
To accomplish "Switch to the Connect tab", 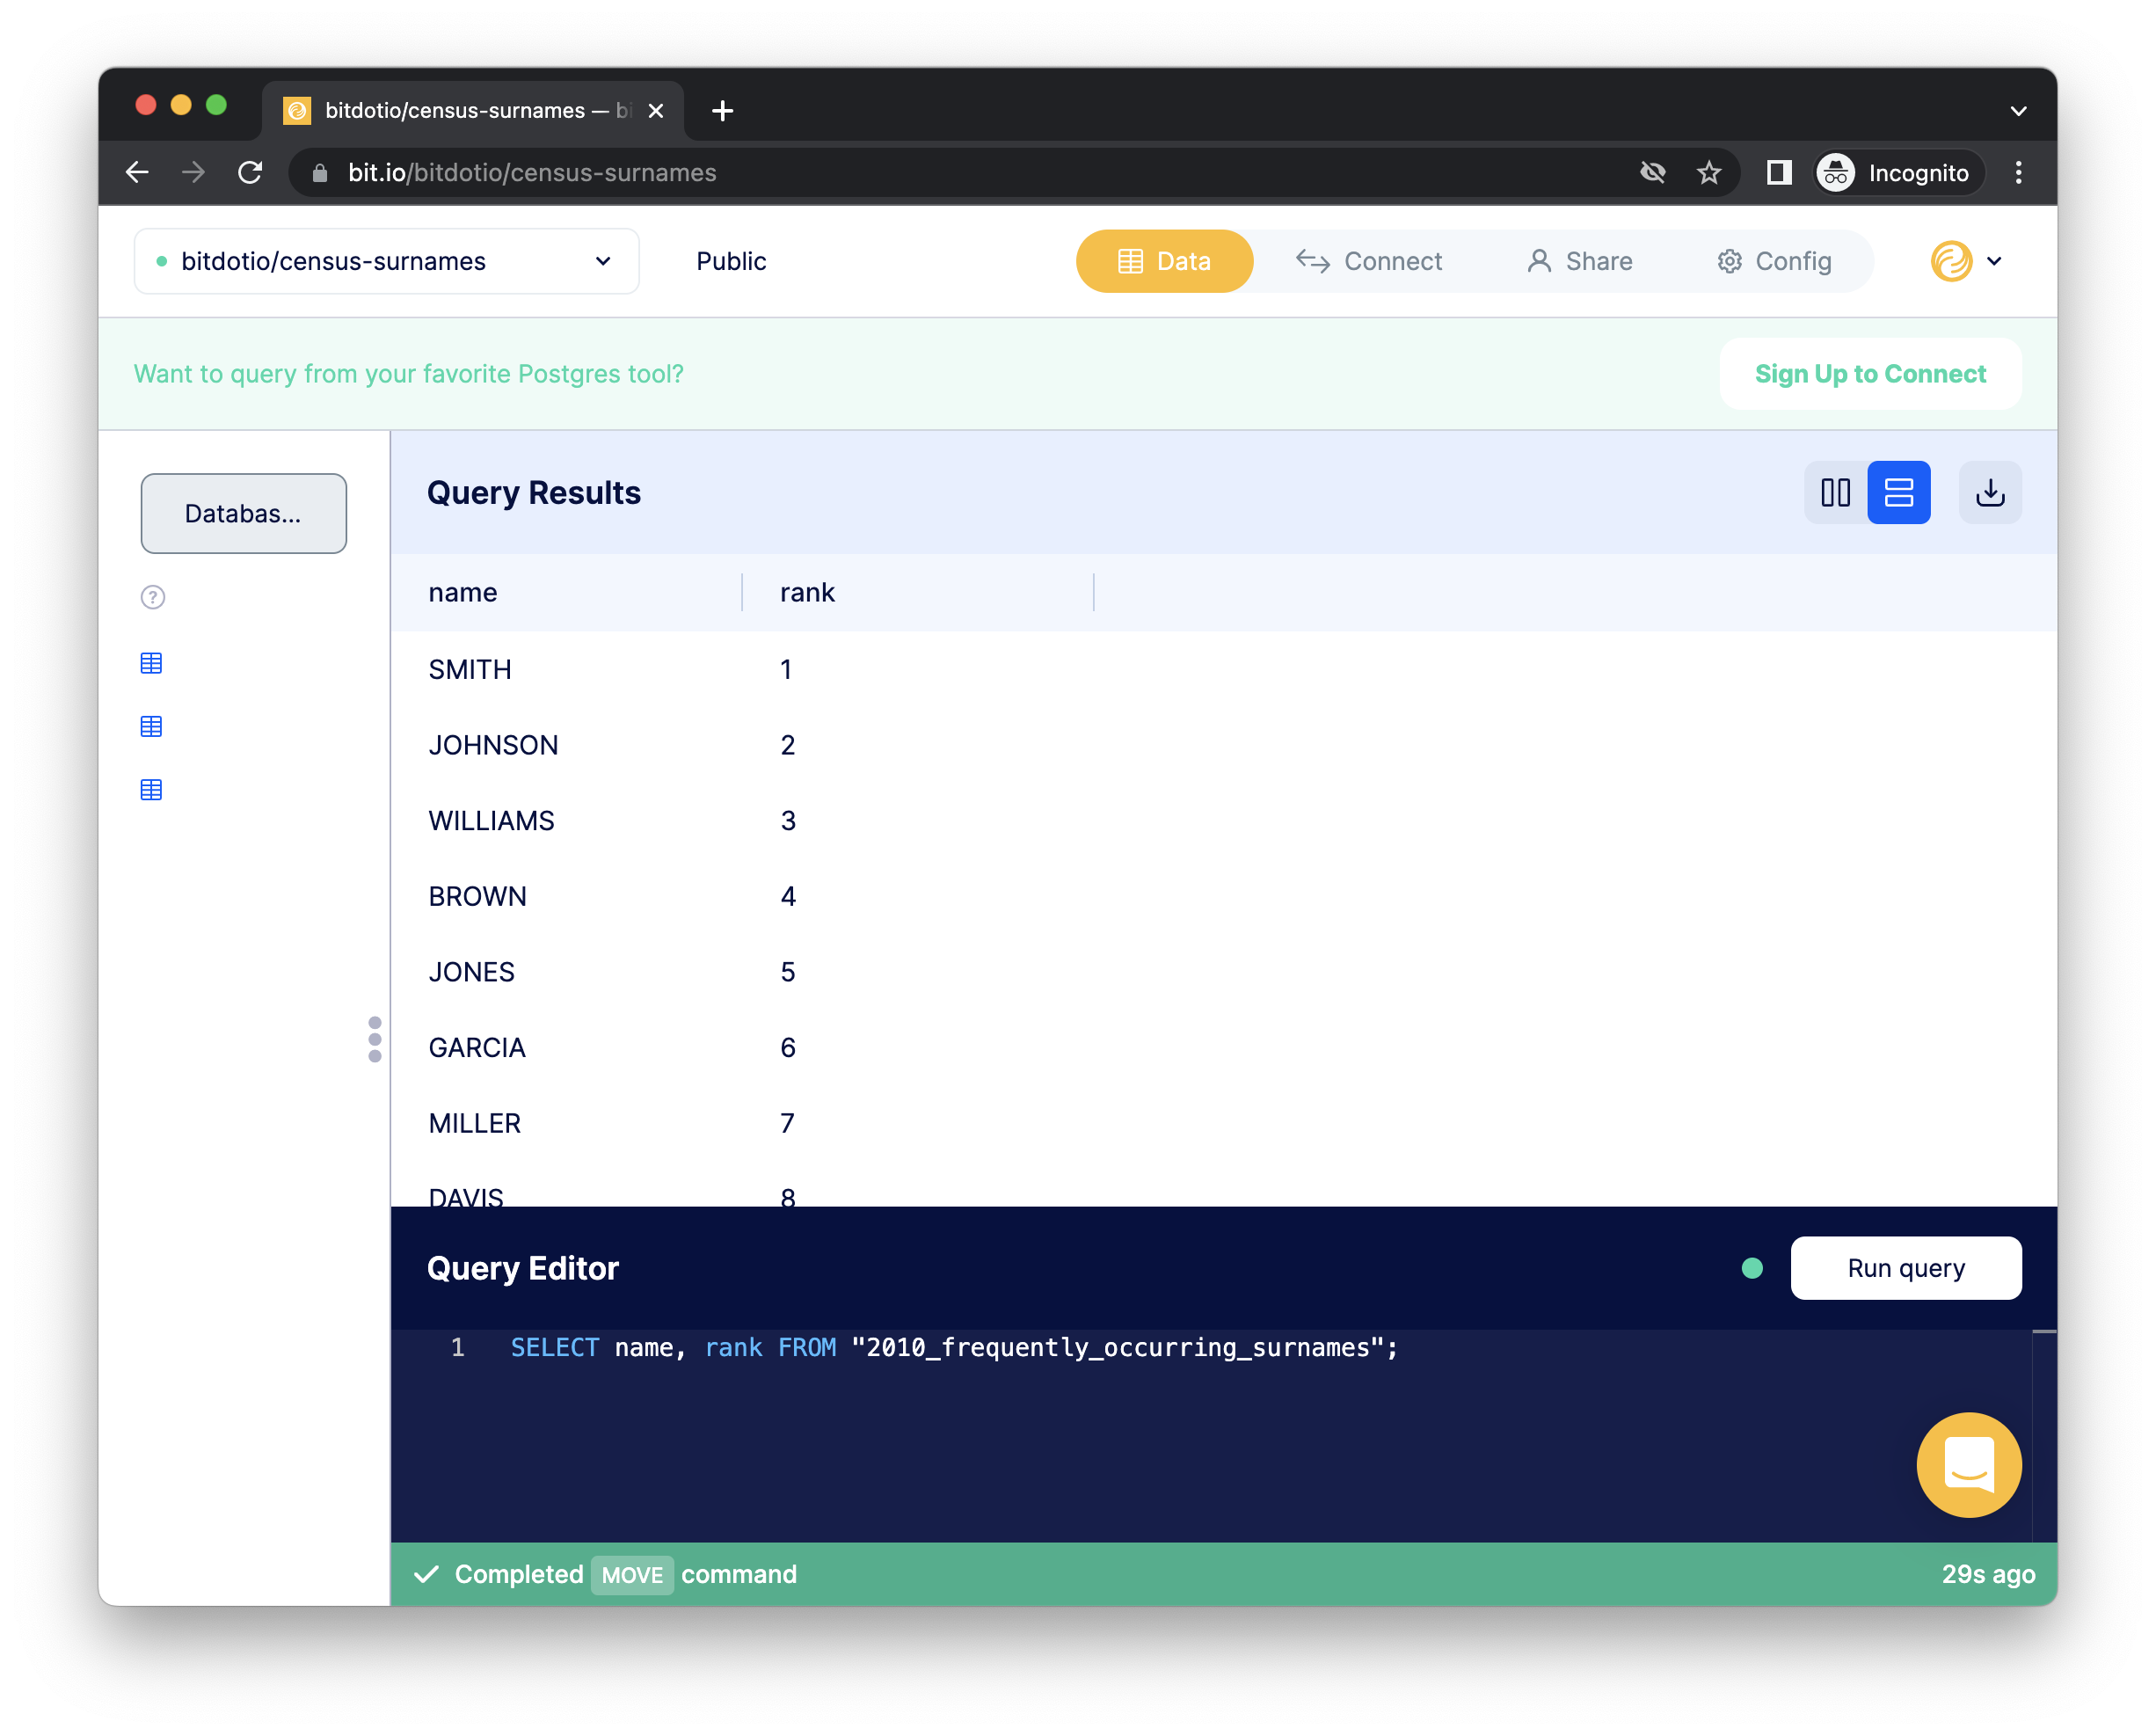I will 1369,261.
